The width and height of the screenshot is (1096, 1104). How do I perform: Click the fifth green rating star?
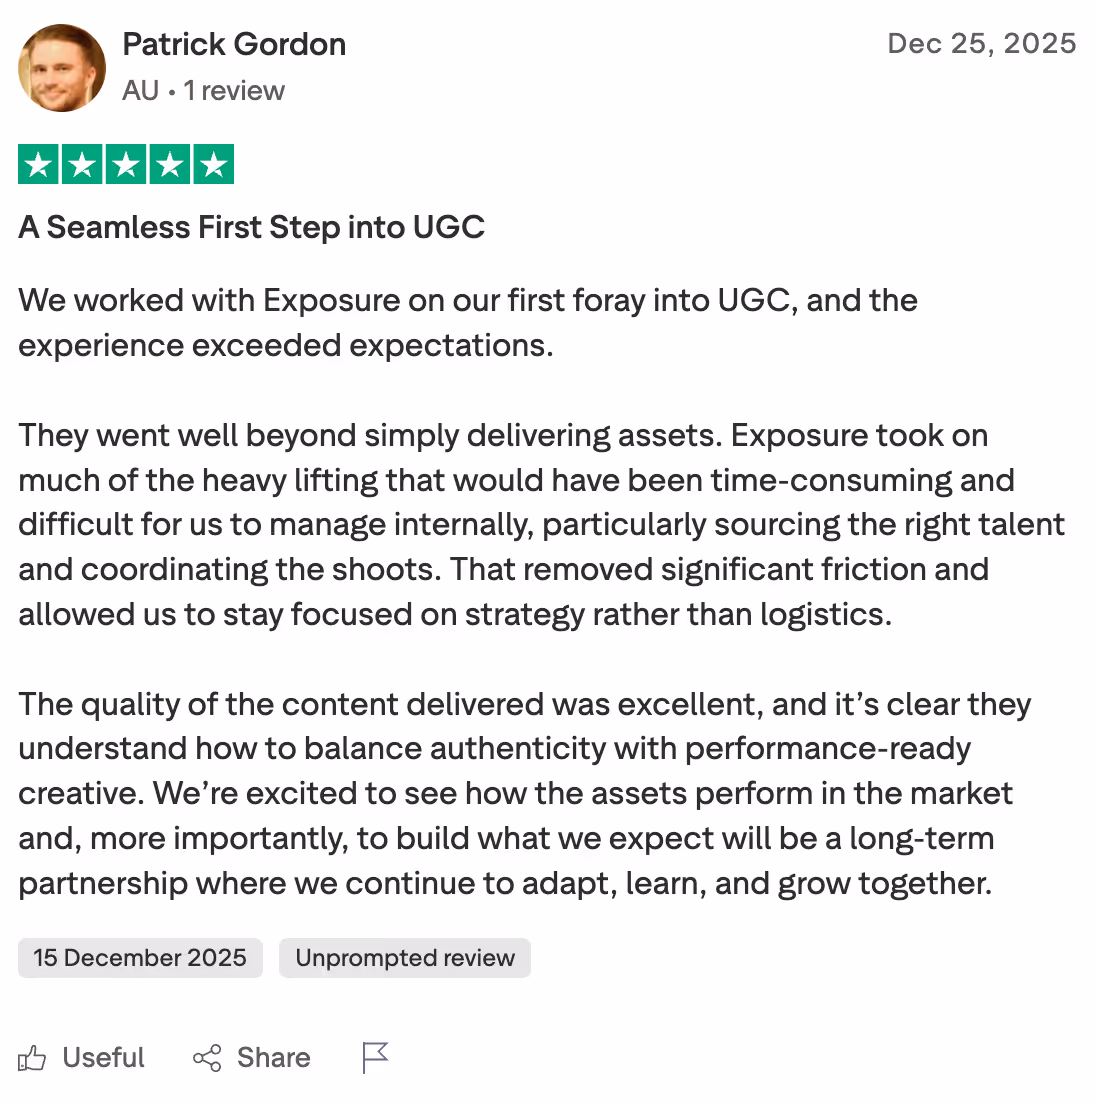tap(213, 164)
